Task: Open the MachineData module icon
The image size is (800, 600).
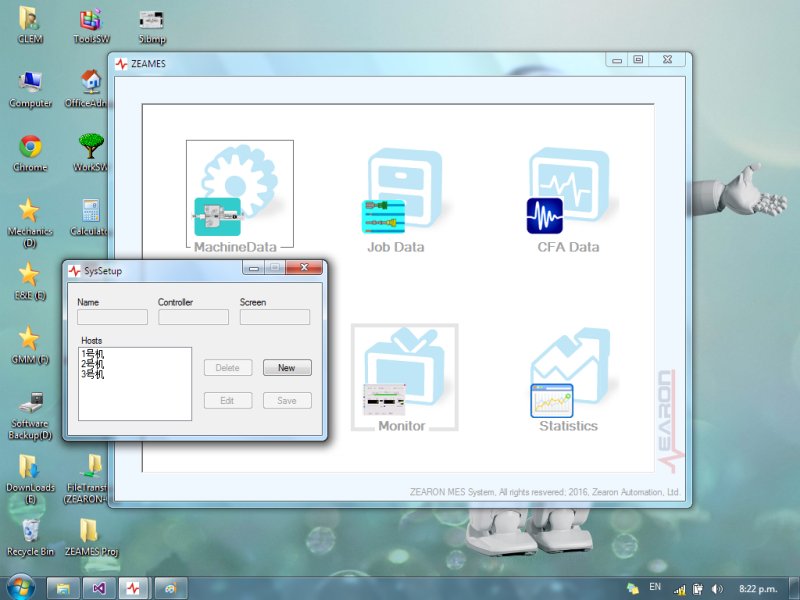Action: click(x=239, y=195)
